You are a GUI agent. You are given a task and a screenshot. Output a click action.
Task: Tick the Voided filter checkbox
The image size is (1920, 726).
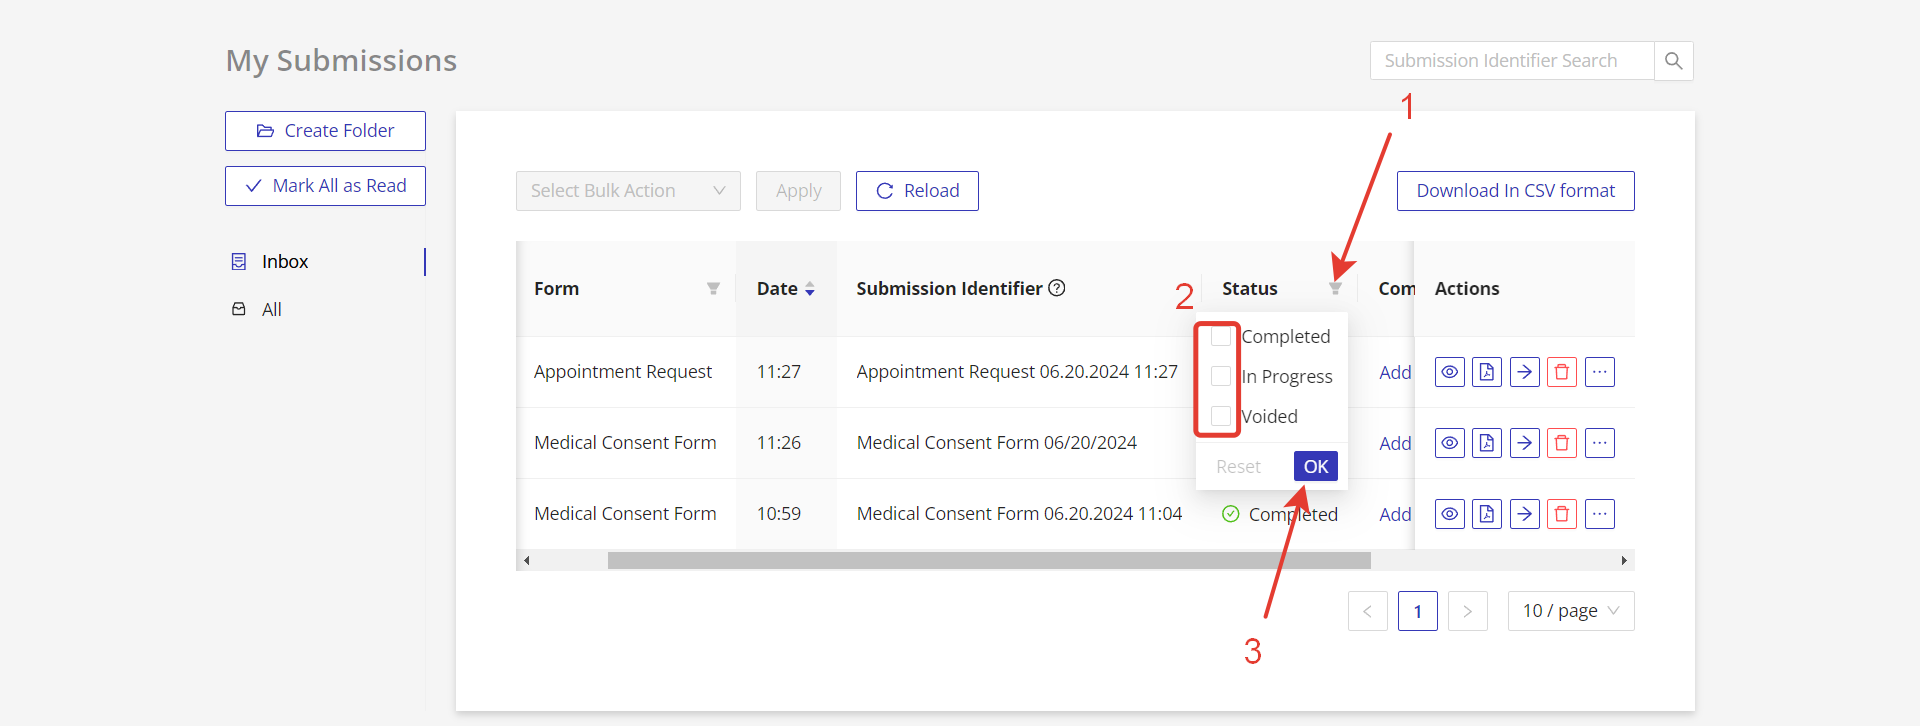pos(1220,416)
